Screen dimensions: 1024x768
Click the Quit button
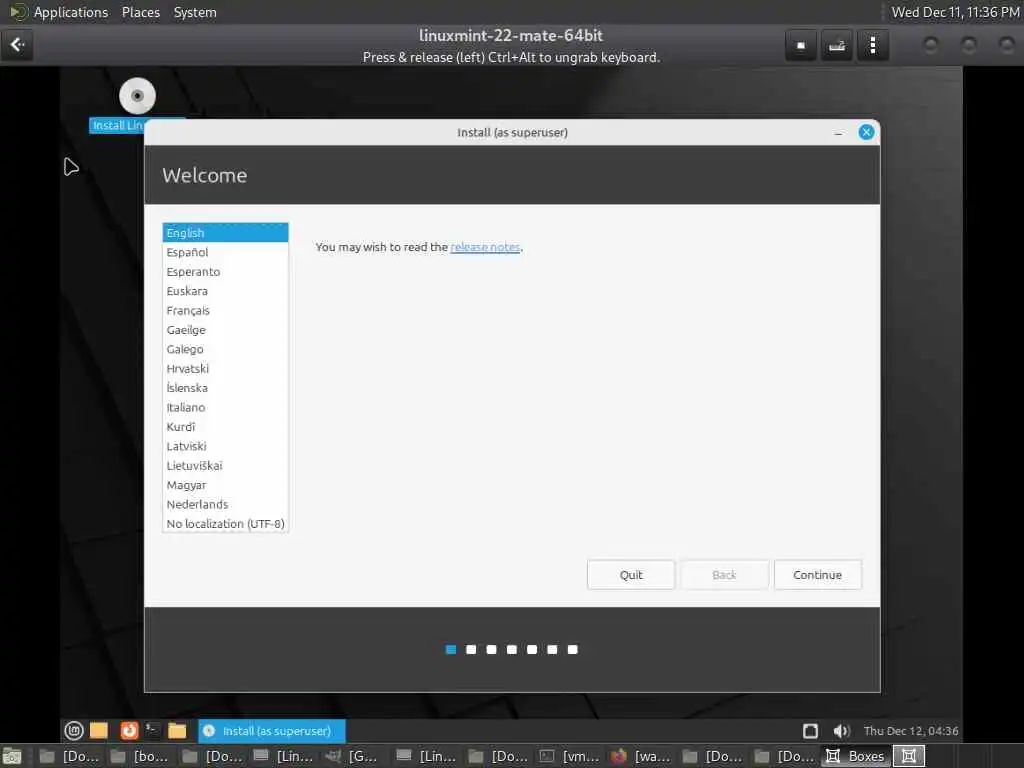pyautogui.click(x=631, y=575)
